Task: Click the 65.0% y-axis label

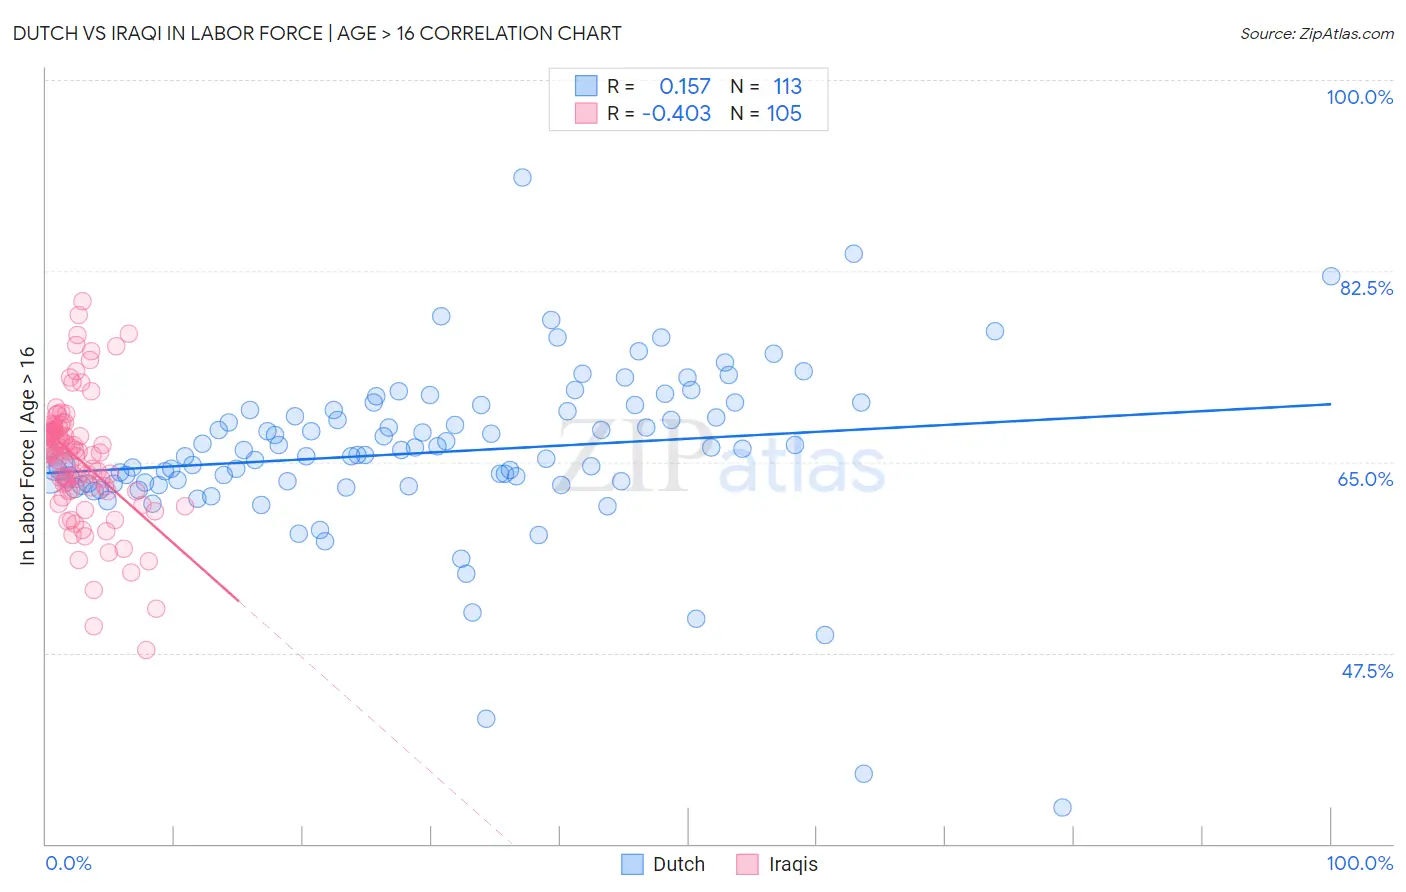Action: [1366, 479]
